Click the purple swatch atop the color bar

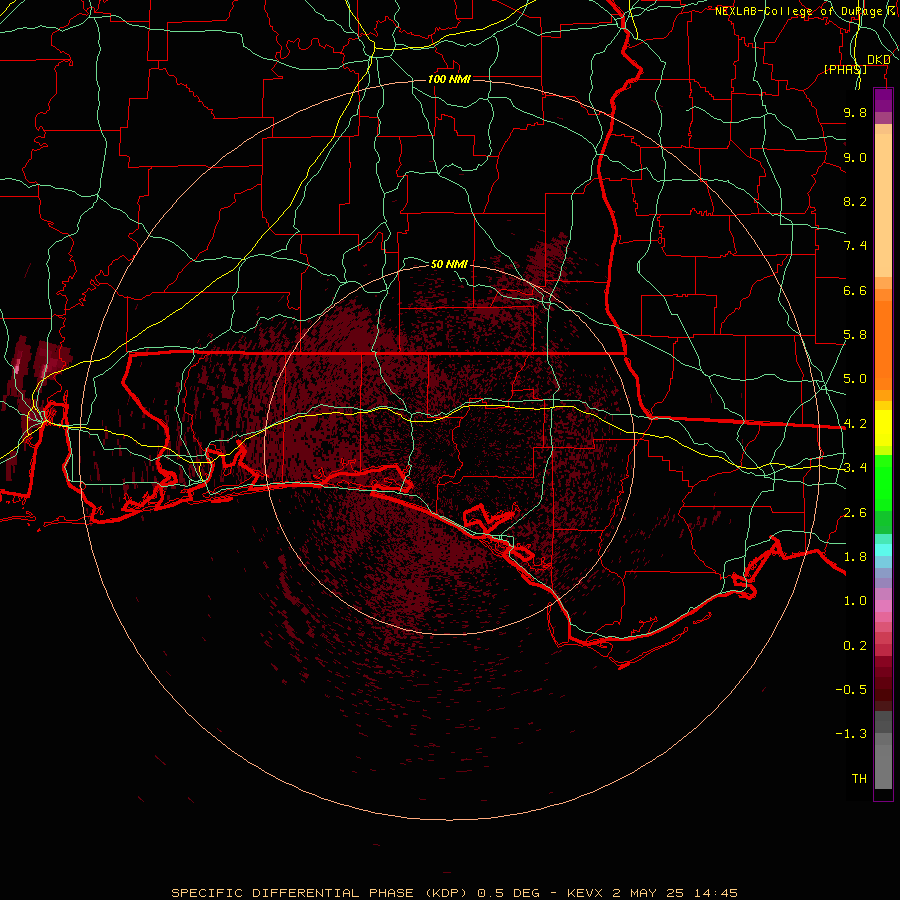(883, 100)
